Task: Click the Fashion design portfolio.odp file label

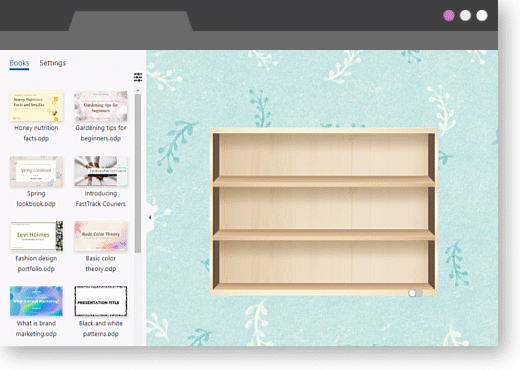Action: pyautogui.click(x=36, y=263)
